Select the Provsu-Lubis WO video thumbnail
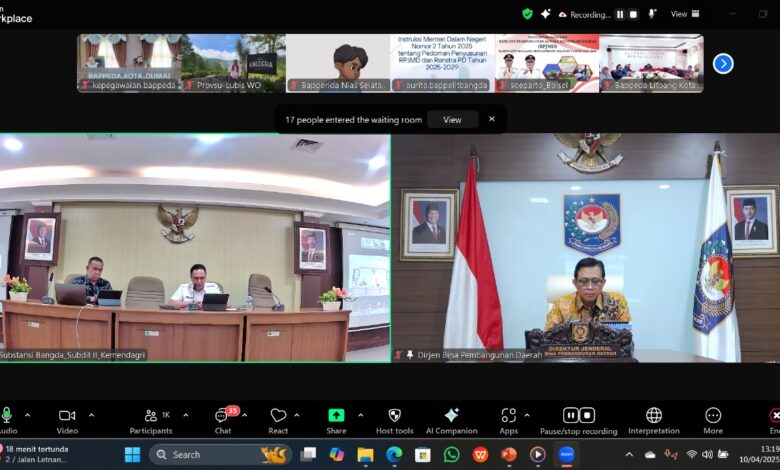 coord(233,64)
